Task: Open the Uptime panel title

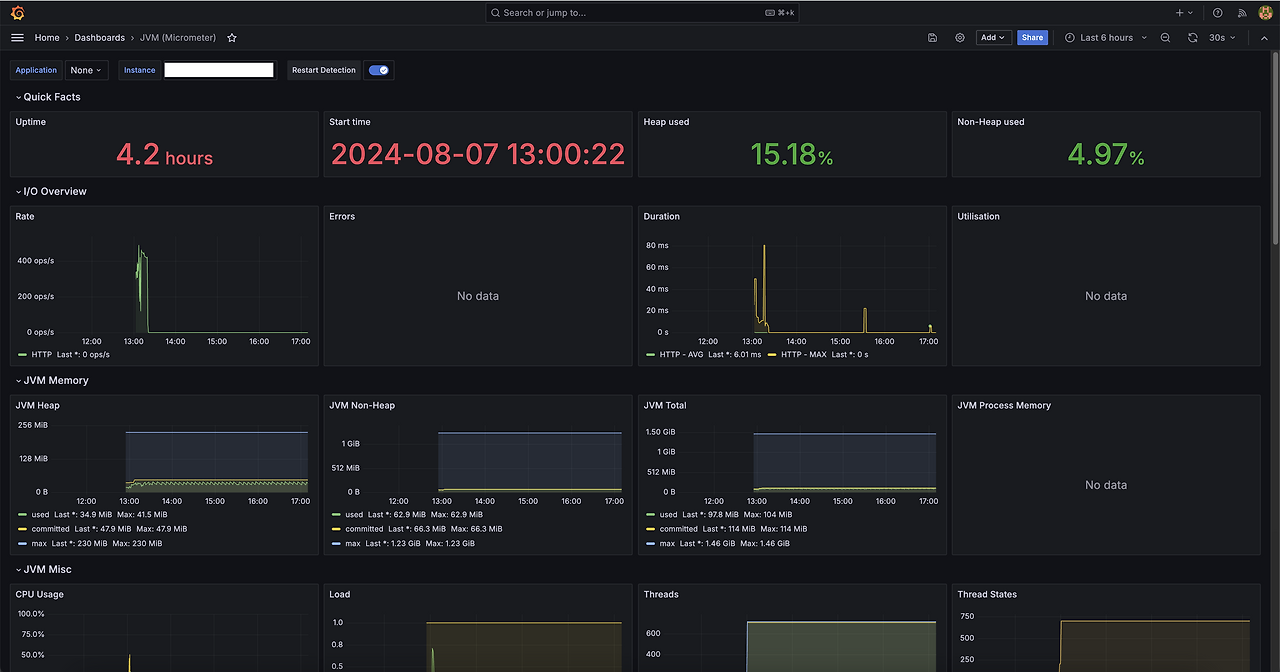Action: [31, 122]
